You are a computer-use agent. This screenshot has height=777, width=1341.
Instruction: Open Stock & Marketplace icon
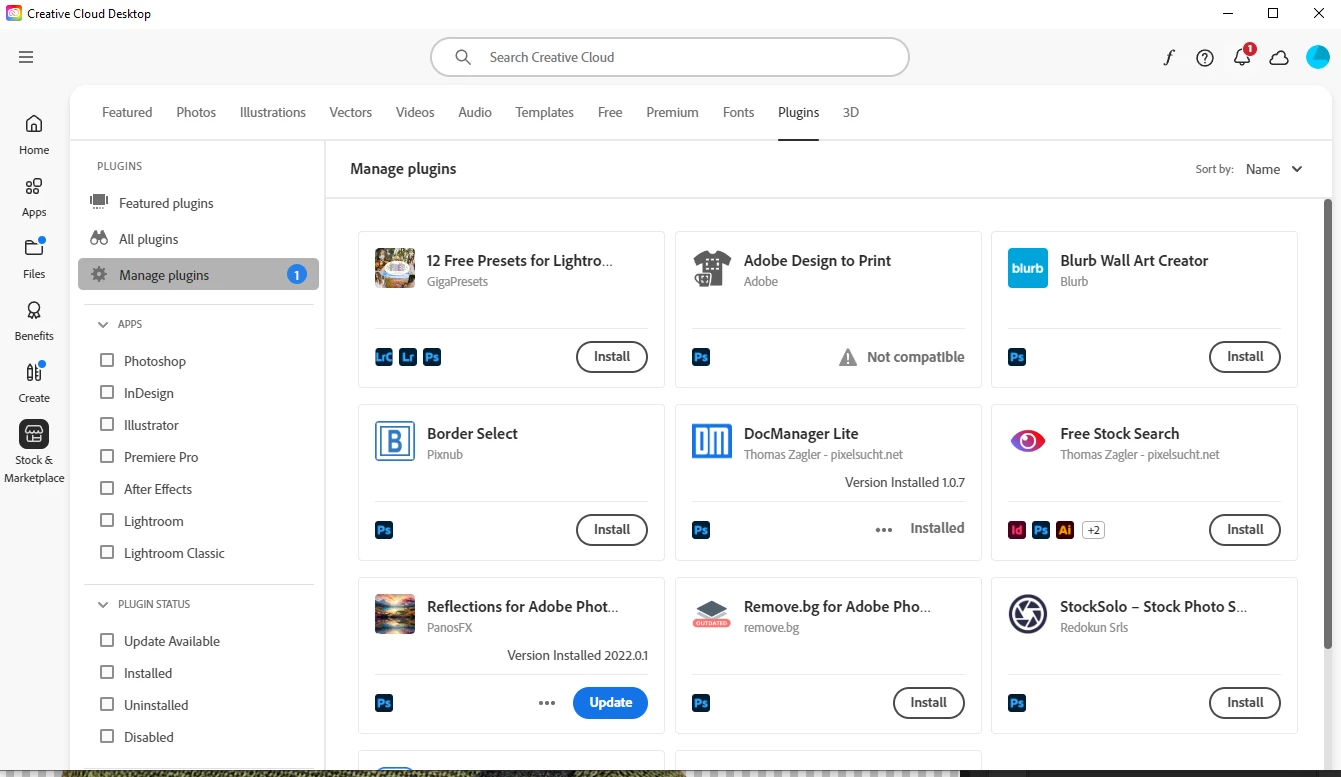(x=34, y=434)
